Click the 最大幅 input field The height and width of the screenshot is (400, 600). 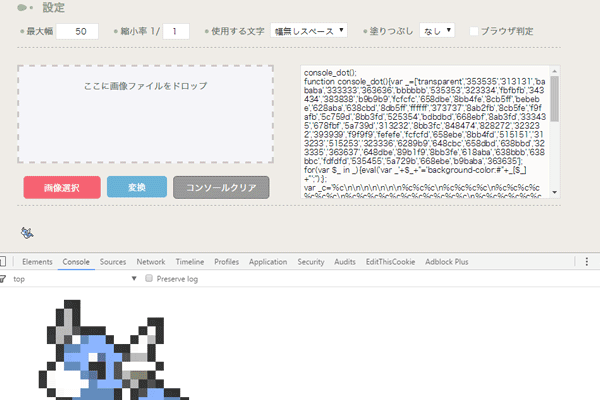tap(77, 31)
